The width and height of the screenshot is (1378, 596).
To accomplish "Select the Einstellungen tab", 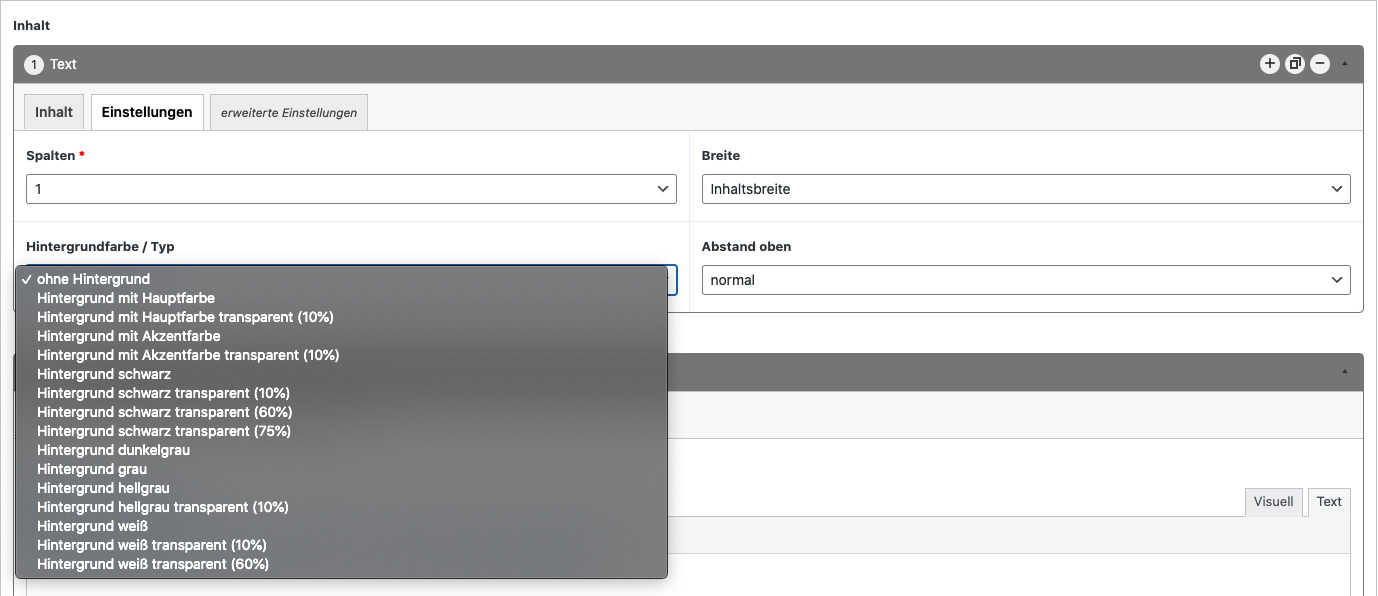I will coord(147,112).
